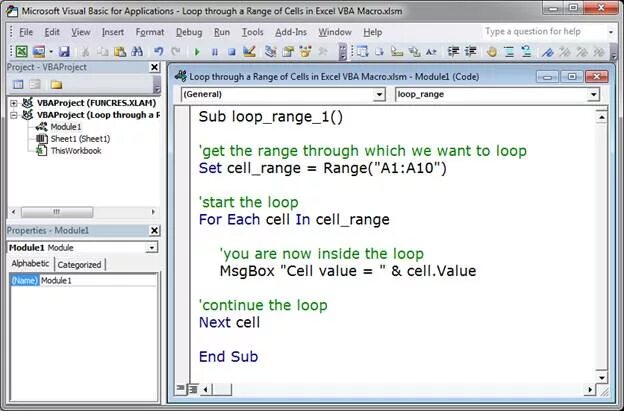The height and width of the screenshot is (411, 624).
Task: Toggle breakpoint with the hand icon
Action: (492, 51)
